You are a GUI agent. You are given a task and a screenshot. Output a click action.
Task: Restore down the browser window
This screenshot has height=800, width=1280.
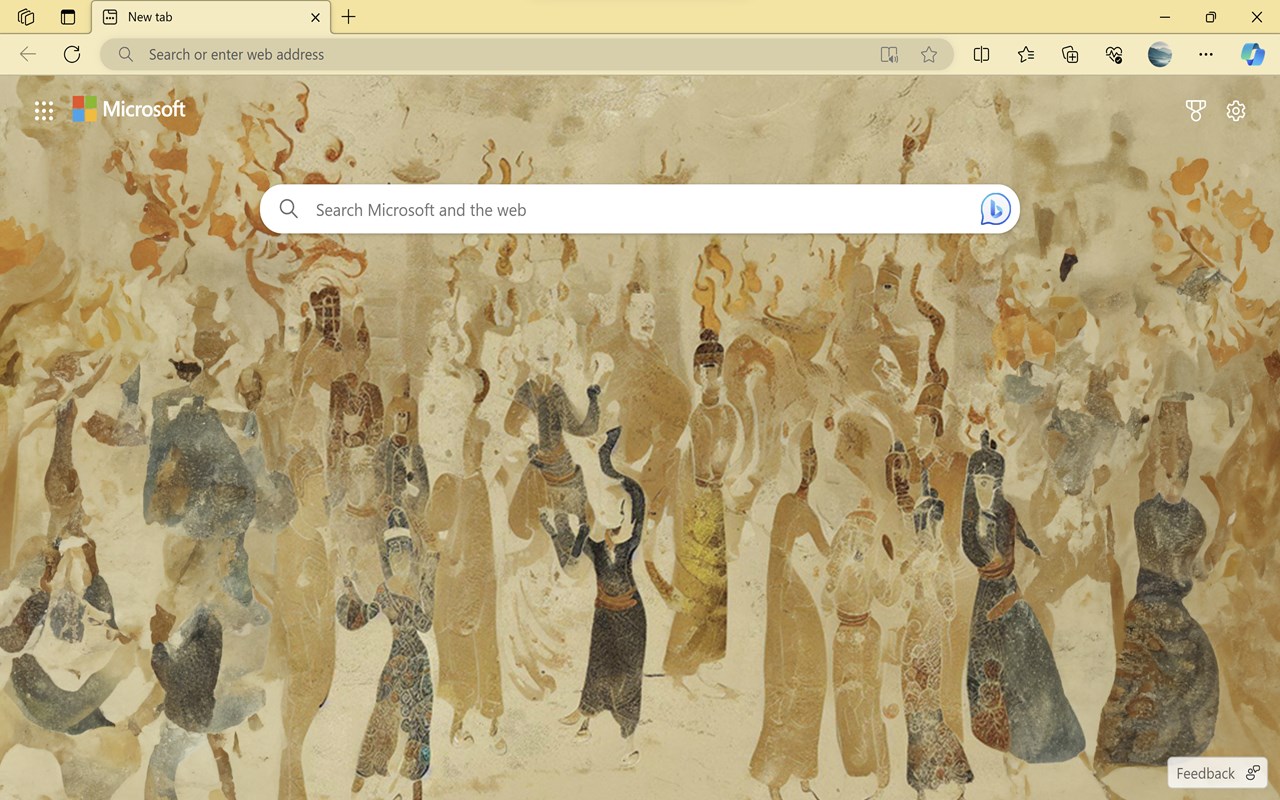1211,17
